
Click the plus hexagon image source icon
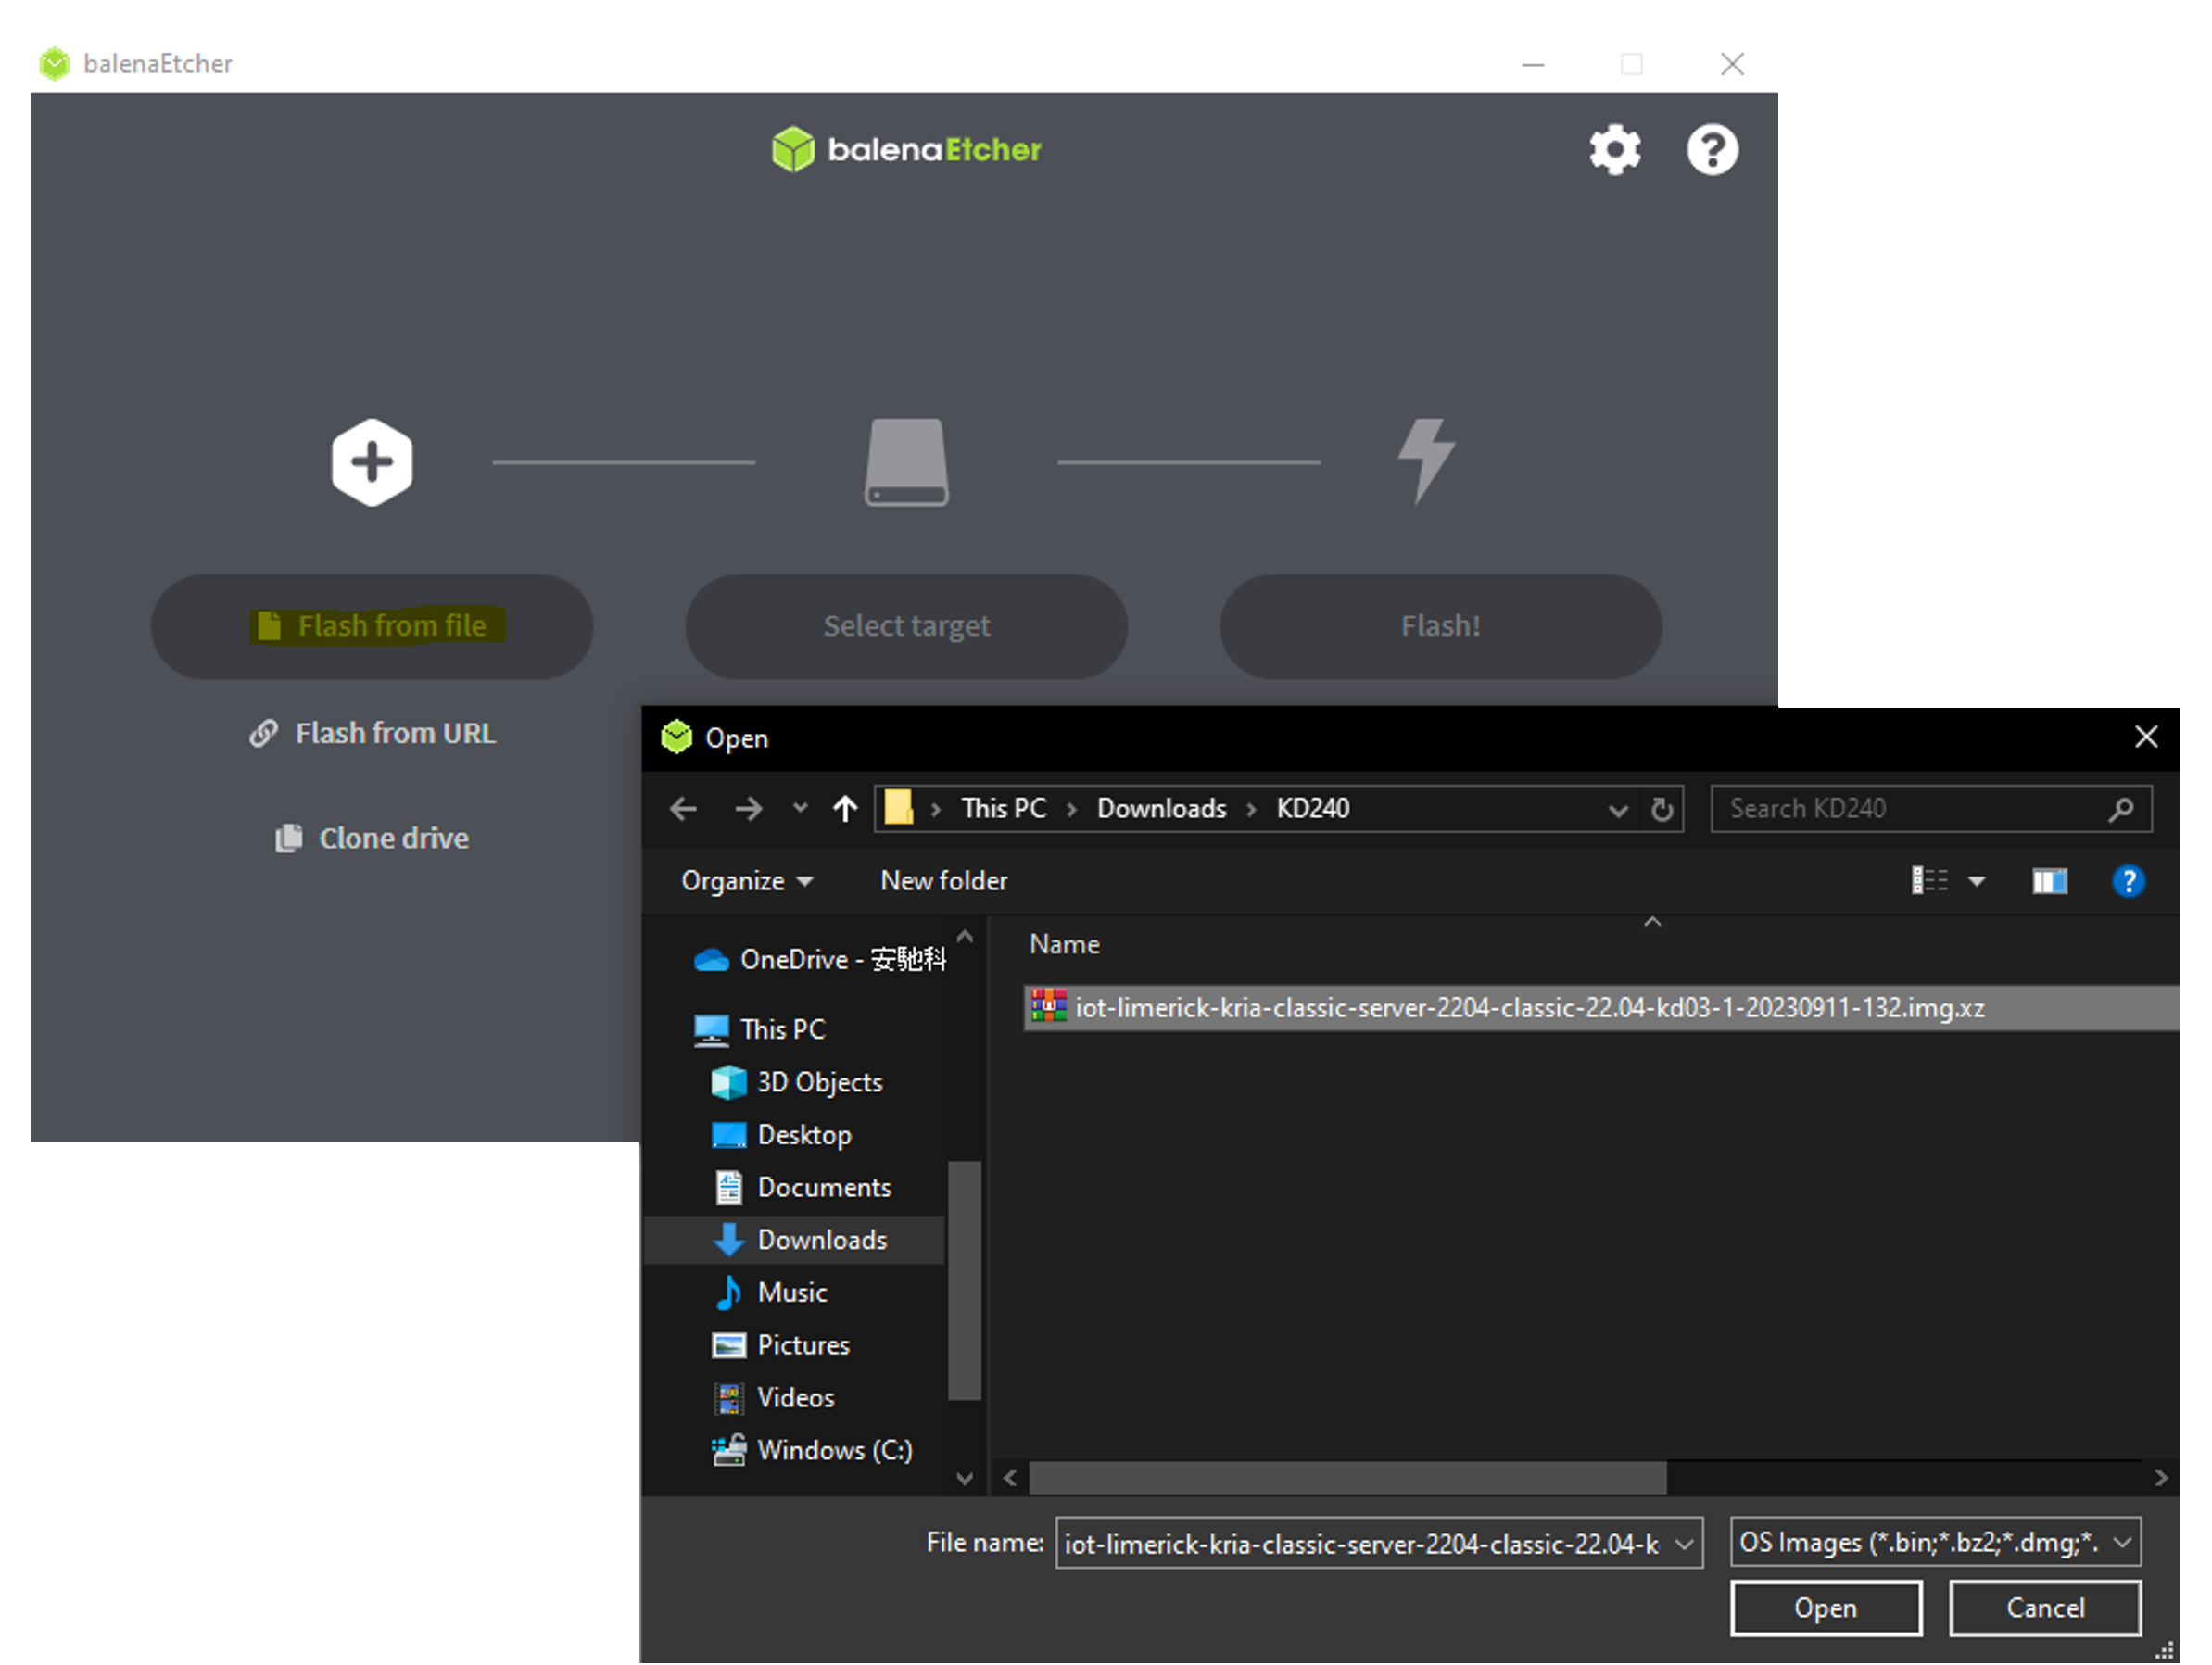[x=372, y=462]
